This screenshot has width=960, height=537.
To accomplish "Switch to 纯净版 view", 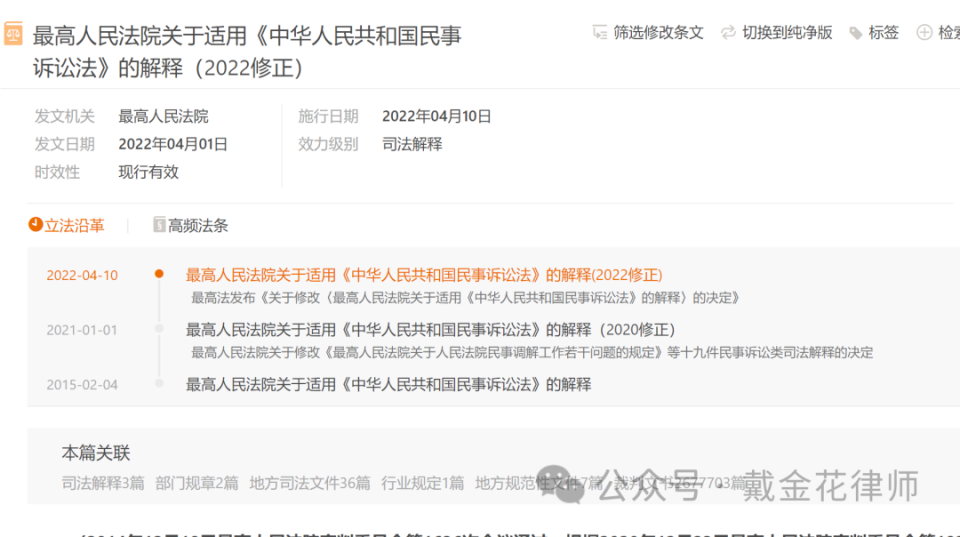I will pyautogui.click(x=787, y=32).
